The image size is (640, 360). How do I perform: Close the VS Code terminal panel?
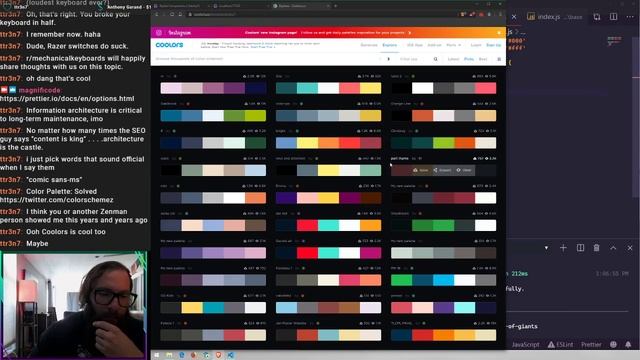[x=630, y=248]
